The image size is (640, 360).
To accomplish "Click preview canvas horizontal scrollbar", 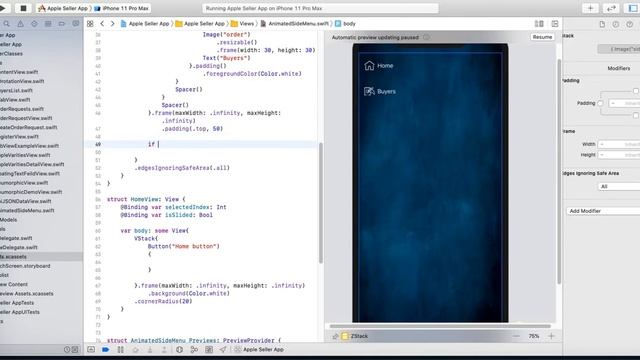I will [x=440, y=326].
